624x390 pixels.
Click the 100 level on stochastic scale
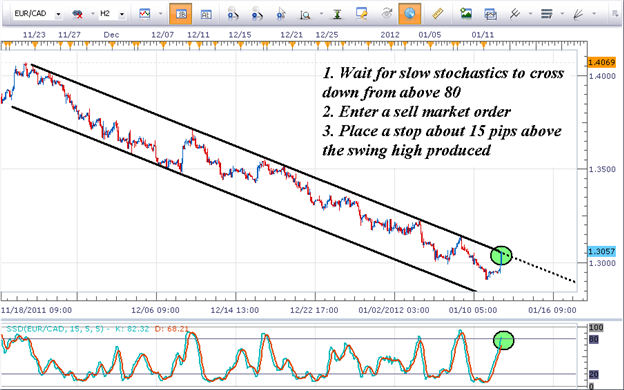pos(596,328)
